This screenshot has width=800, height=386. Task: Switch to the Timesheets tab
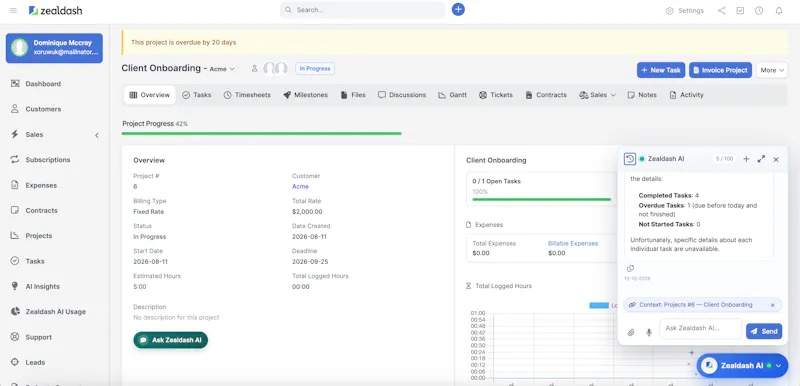[247, 95]
